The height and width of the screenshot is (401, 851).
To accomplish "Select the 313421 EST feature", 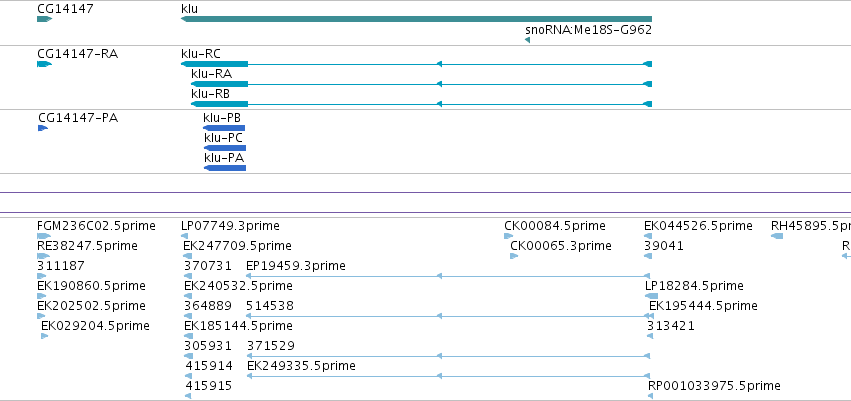I will 650,336.
